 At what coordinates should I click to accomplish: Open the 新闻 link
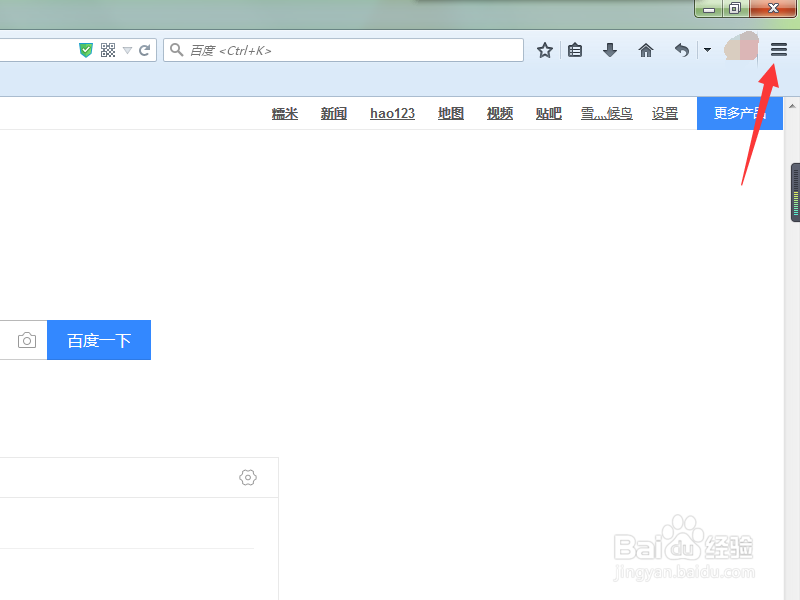coord(334,113)
